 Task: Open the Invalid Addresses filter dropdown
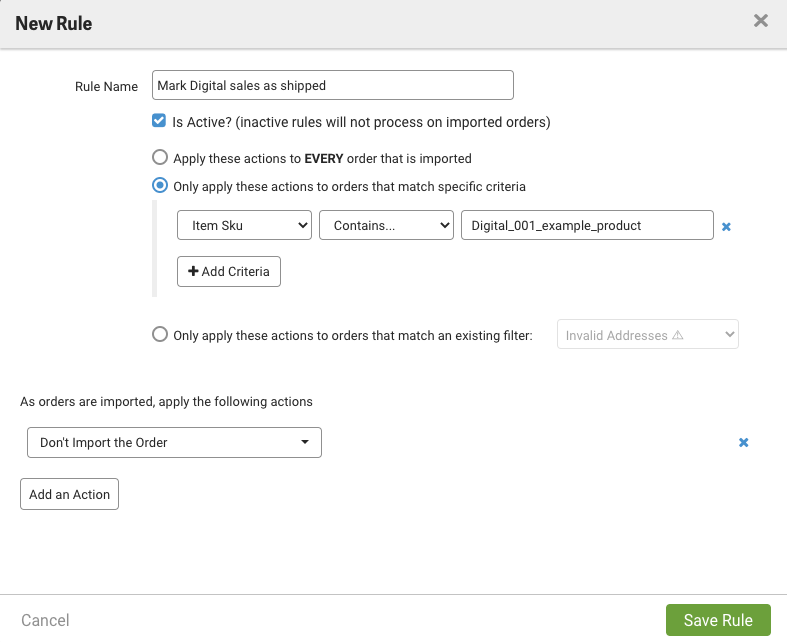(x=648, y=335)
